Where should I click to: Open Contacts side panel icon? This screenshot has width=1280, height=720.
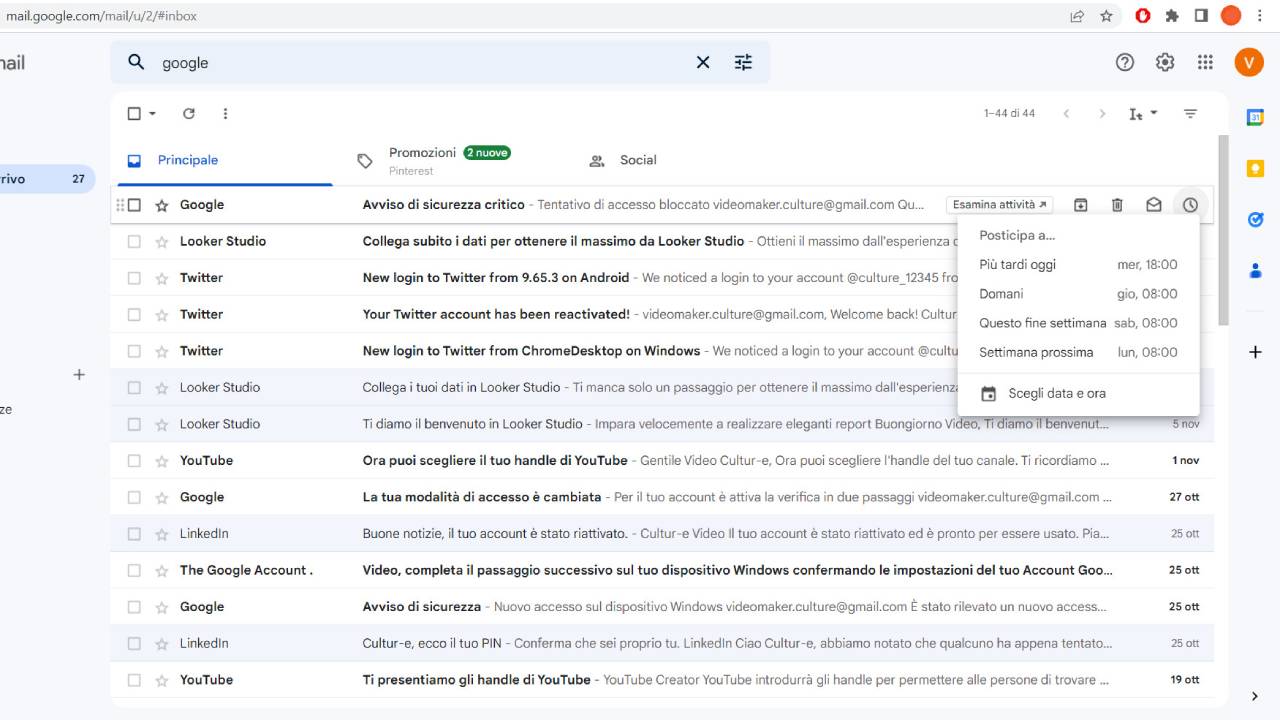1256,270
